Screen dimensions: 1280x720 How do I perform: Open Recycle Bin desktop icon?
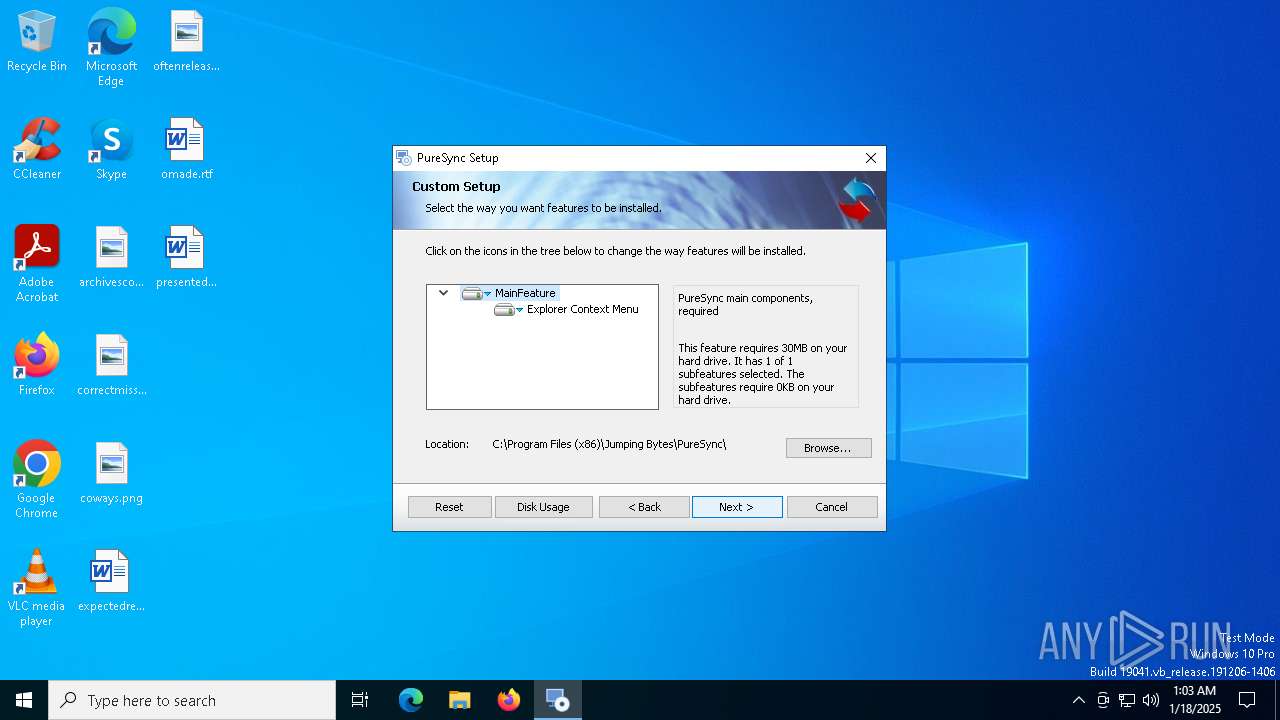pos(36,41)
